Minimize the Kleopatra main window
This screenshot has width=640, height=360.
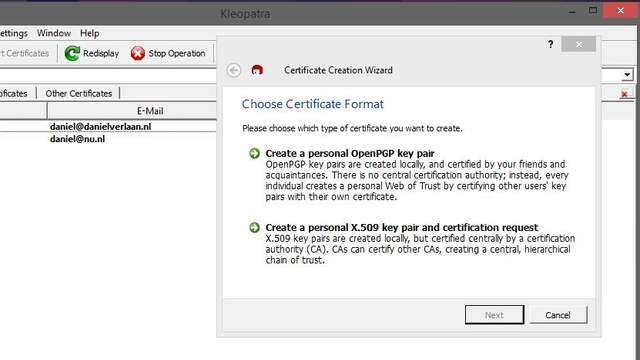pyautogui.click(x=572, y=12)
